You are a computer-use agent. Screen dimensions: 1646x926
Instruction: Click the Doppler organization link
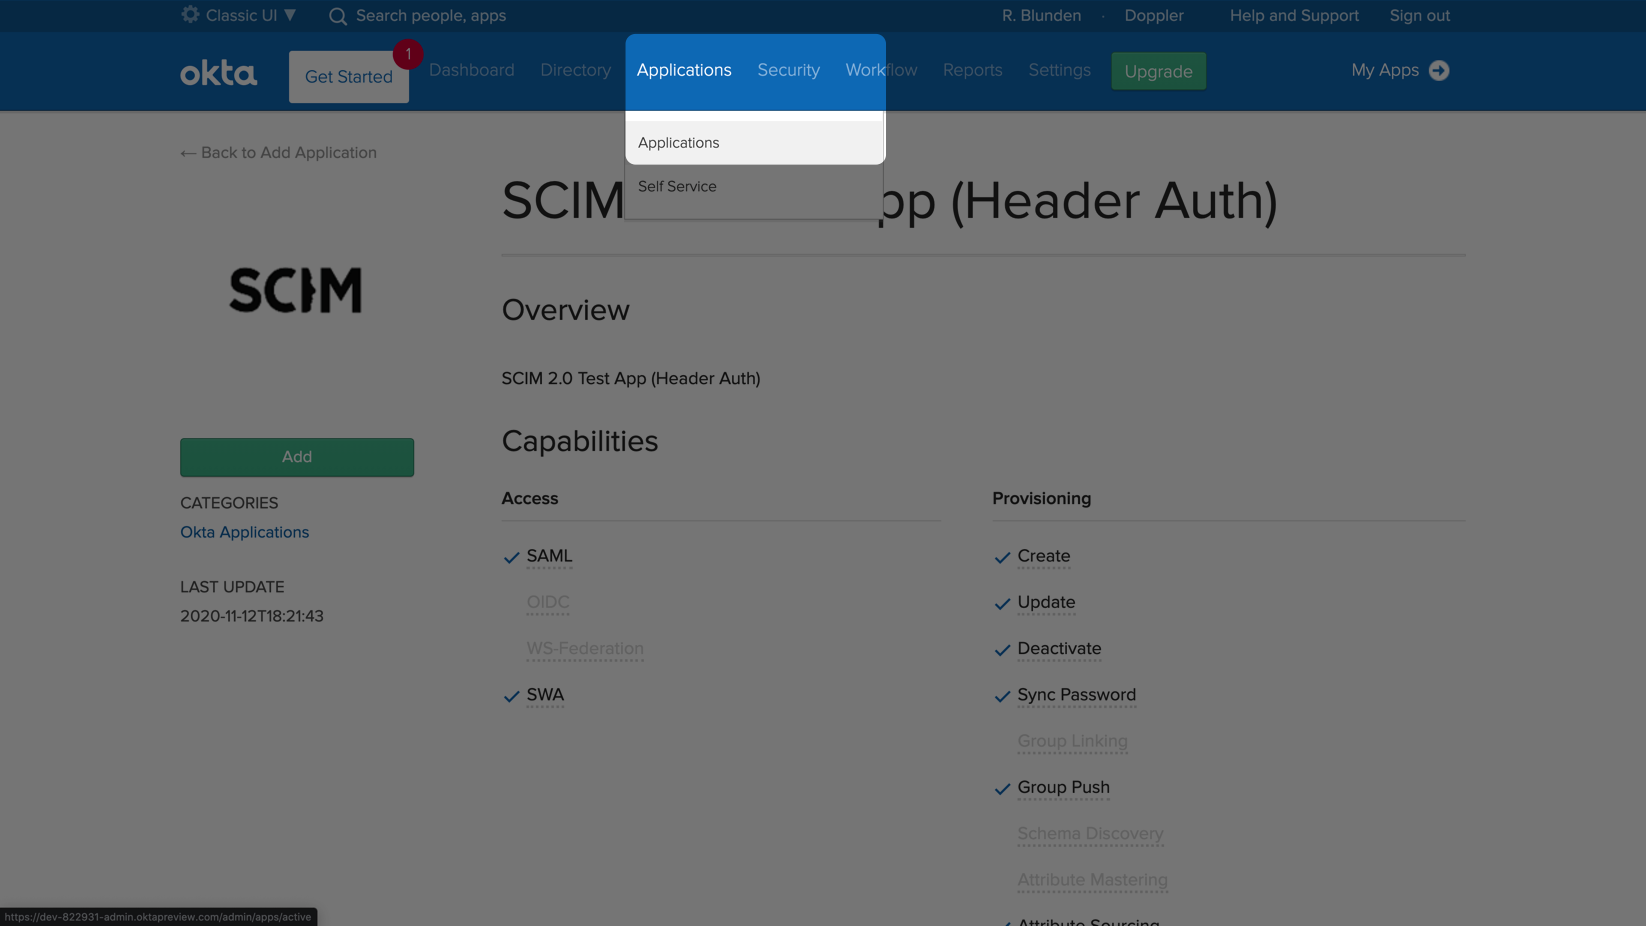pos(1154,16)
